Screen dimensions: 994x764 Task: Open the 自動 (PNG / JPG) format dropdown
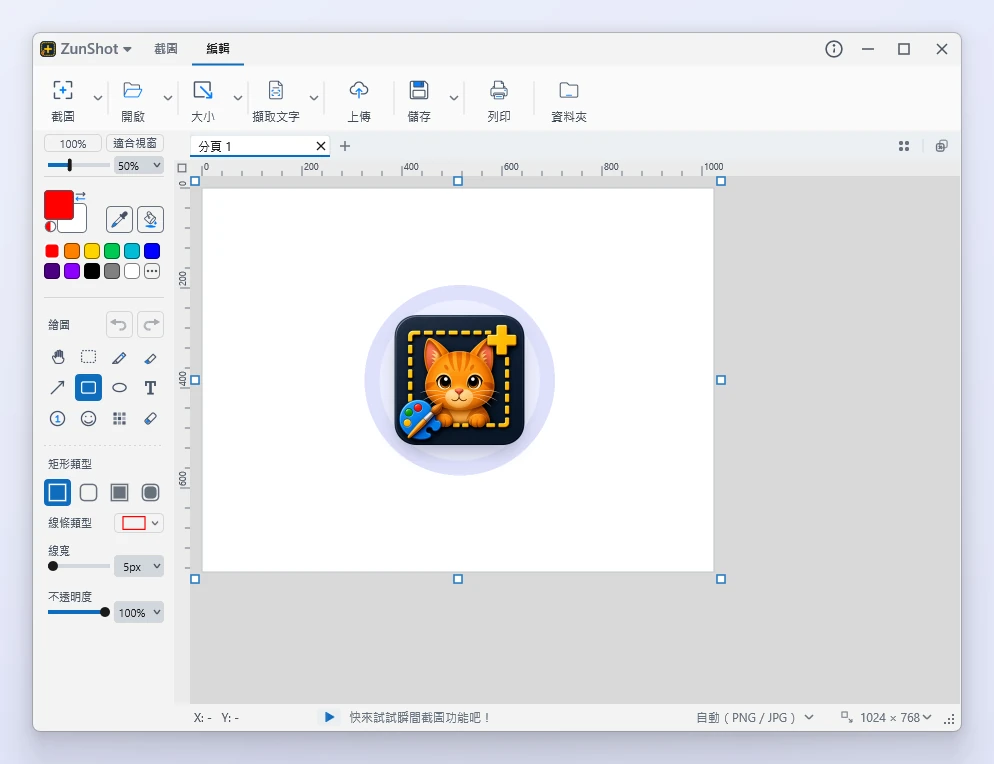(754, 718)
